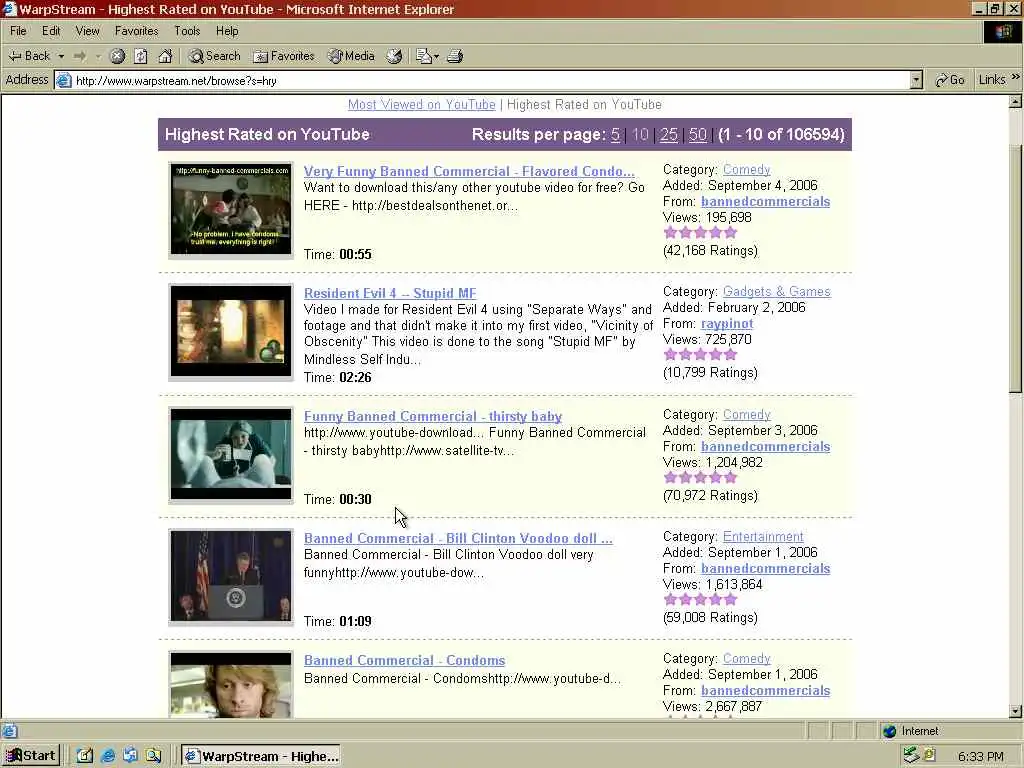Open the Favorites toolbar button
Viewport: 1024px width, 768px height.
(284, 56)
